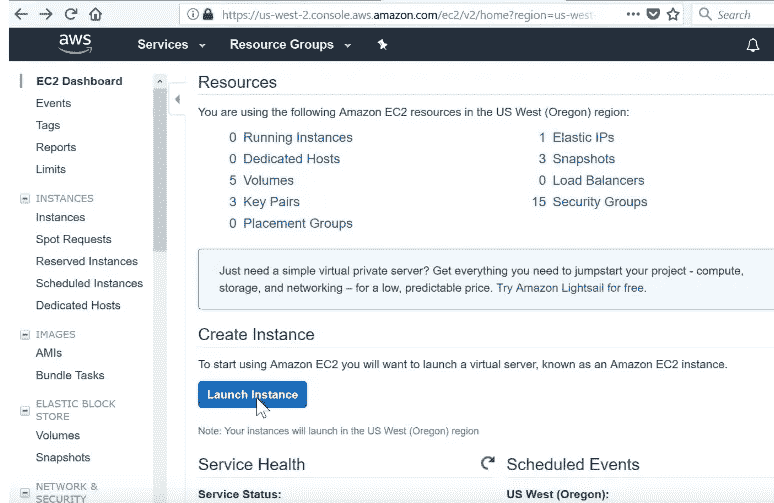Click the pin shortcut icon in AWS navbar

[382, 44]
